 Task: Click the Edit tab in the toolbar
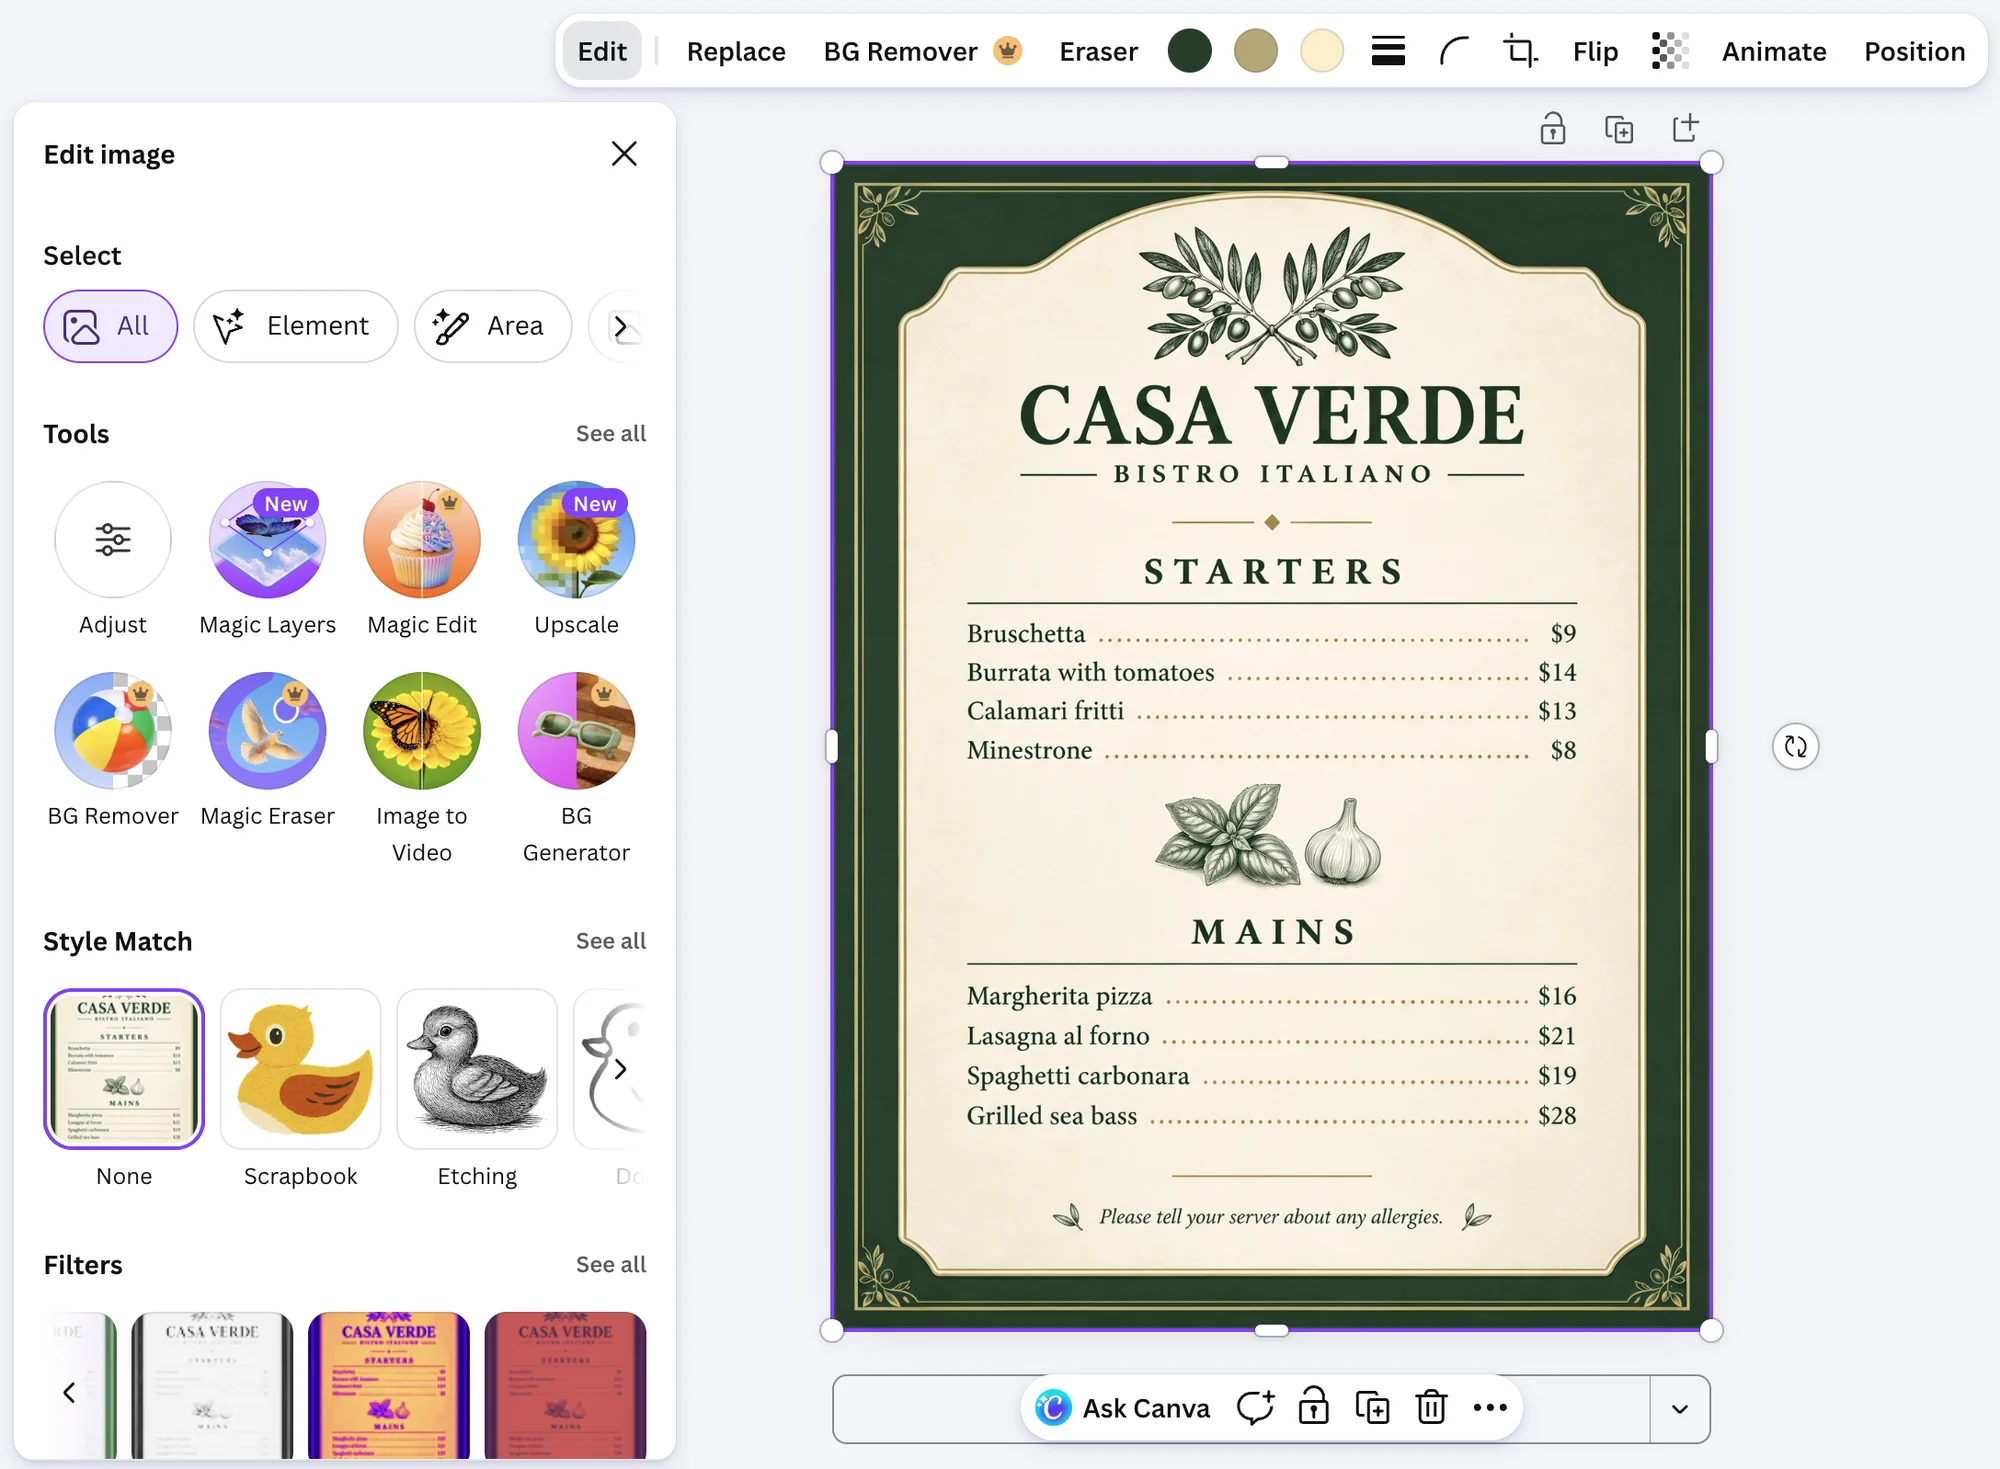point(602,51)
